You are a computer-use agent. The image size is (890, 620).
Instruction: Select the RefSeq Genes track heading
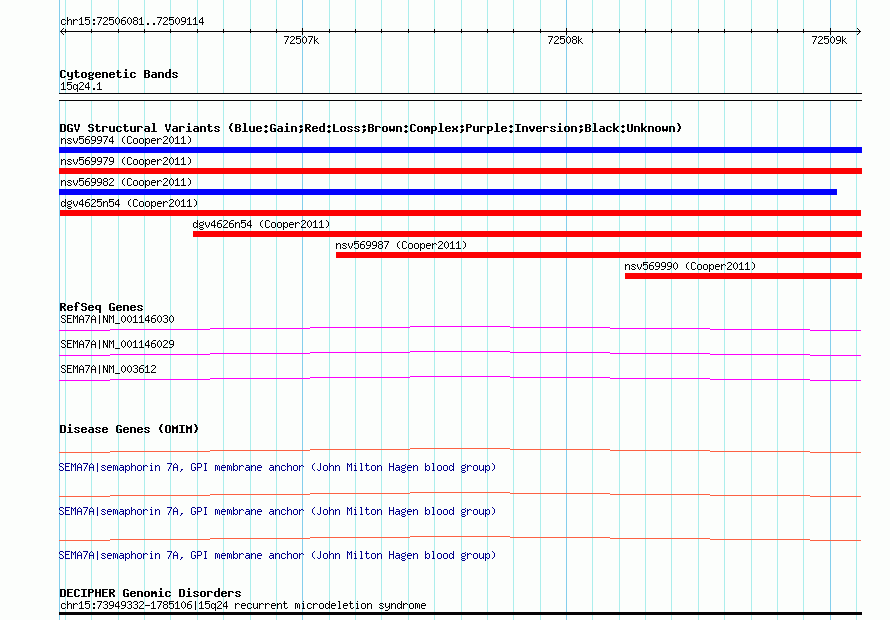click(x=101, y=307)
